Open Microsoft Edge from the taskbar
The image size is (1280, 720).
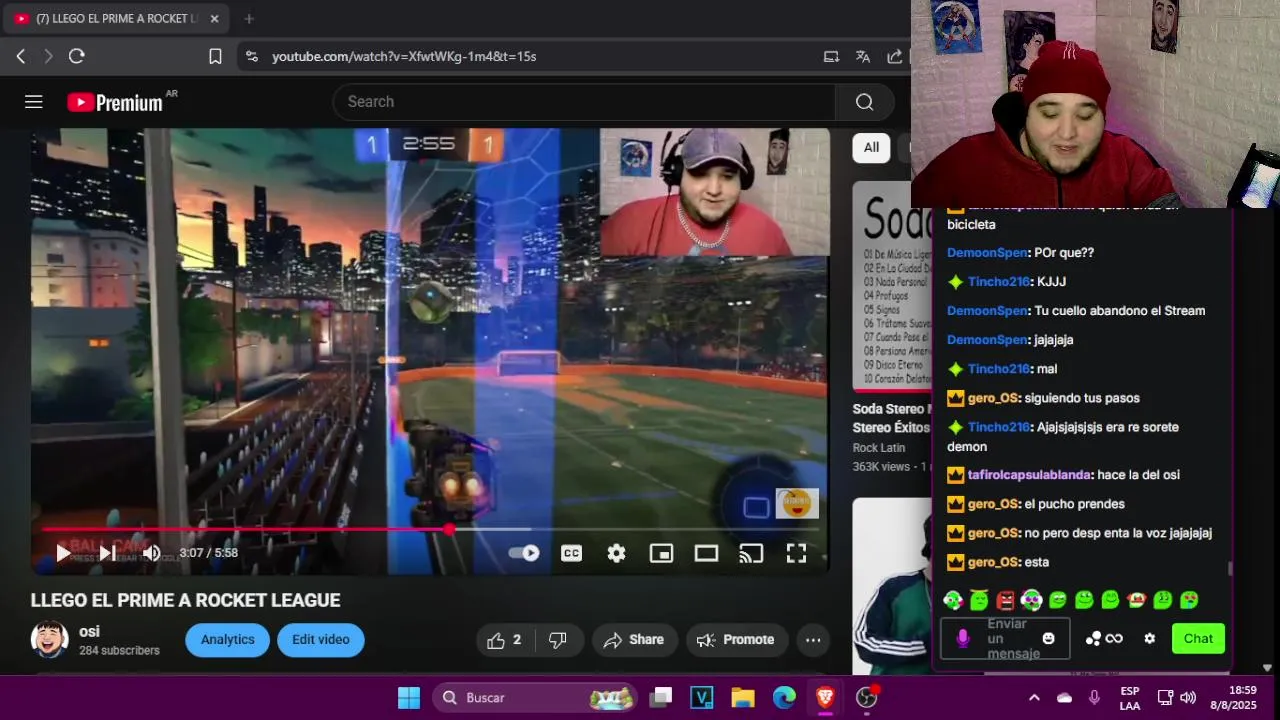(784, 697)
